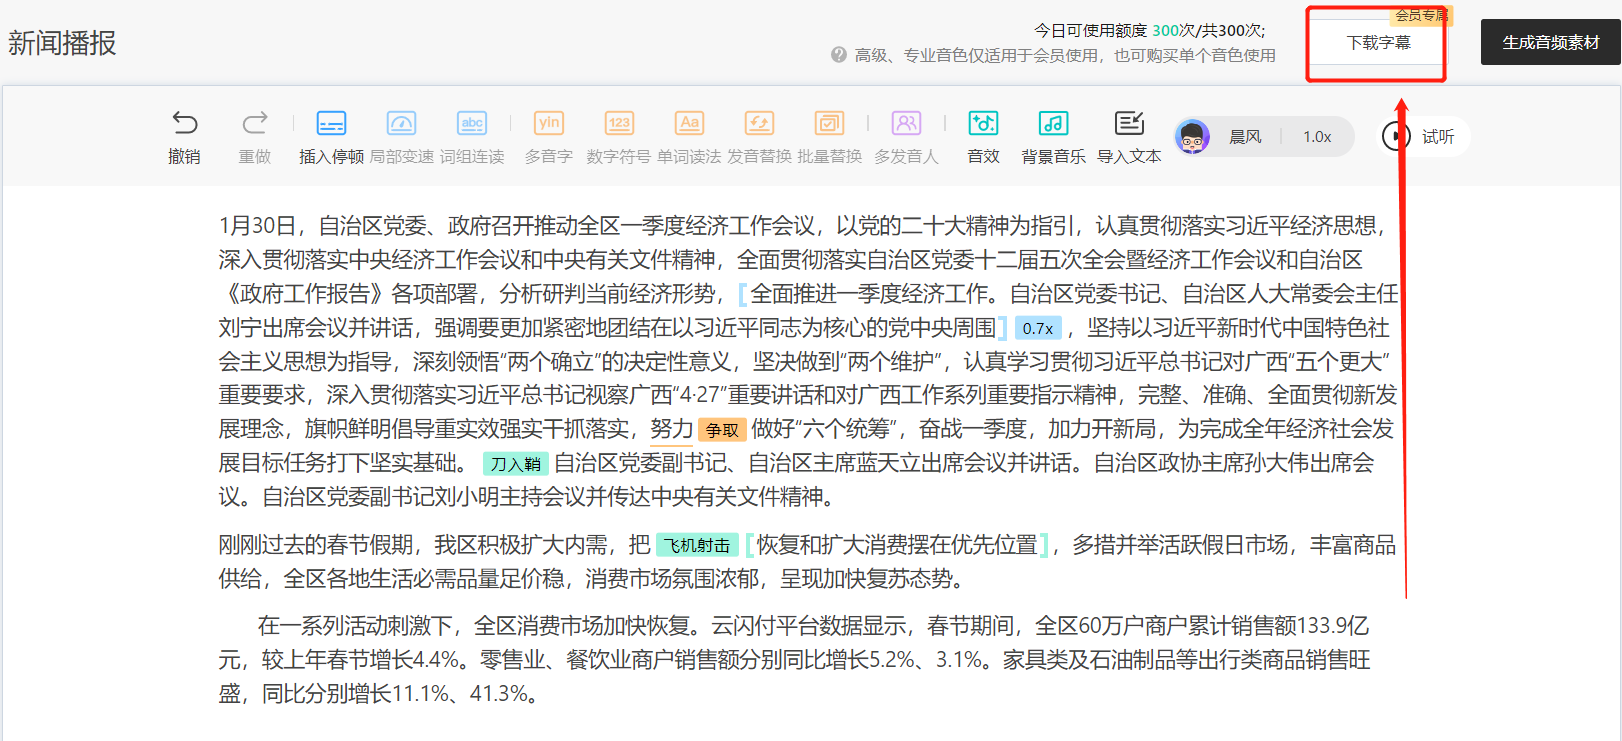This screenshot has height=741, width=1622.
Task: Click the 0.7x speed tag in text
Action: click(x=1037, y=329)
